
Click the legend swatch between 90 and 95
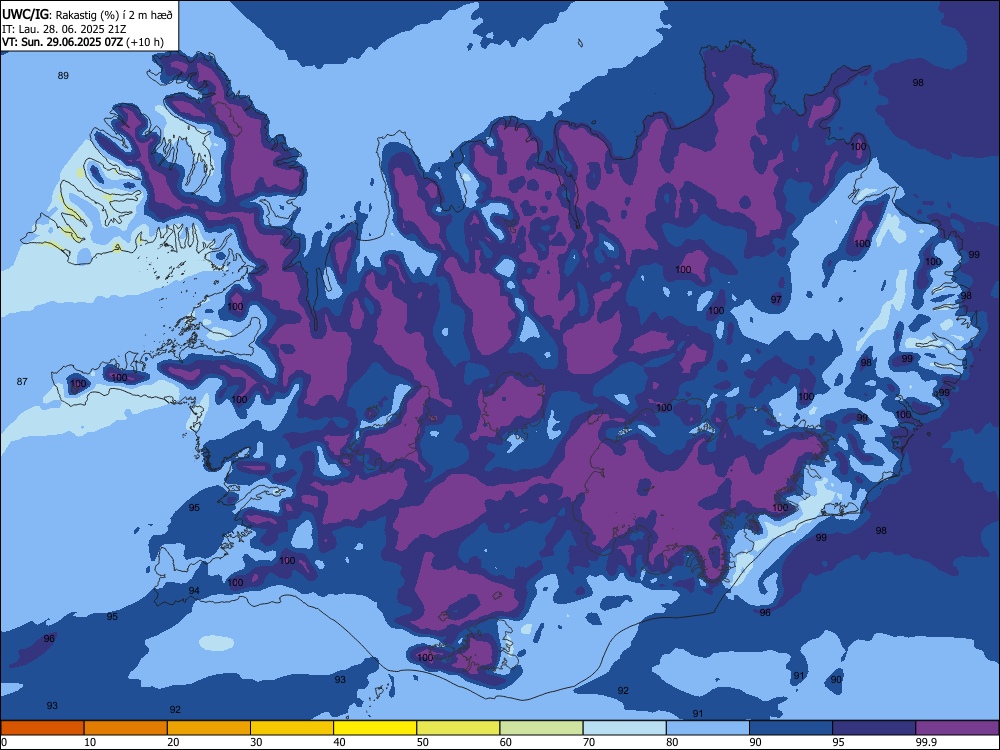tap(791, 728)
